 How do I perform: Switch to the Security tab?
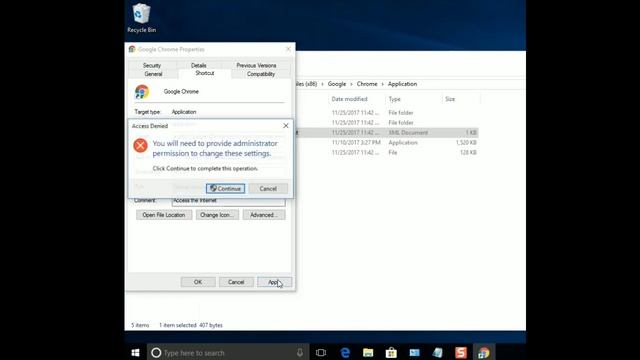tap(152, 65)
